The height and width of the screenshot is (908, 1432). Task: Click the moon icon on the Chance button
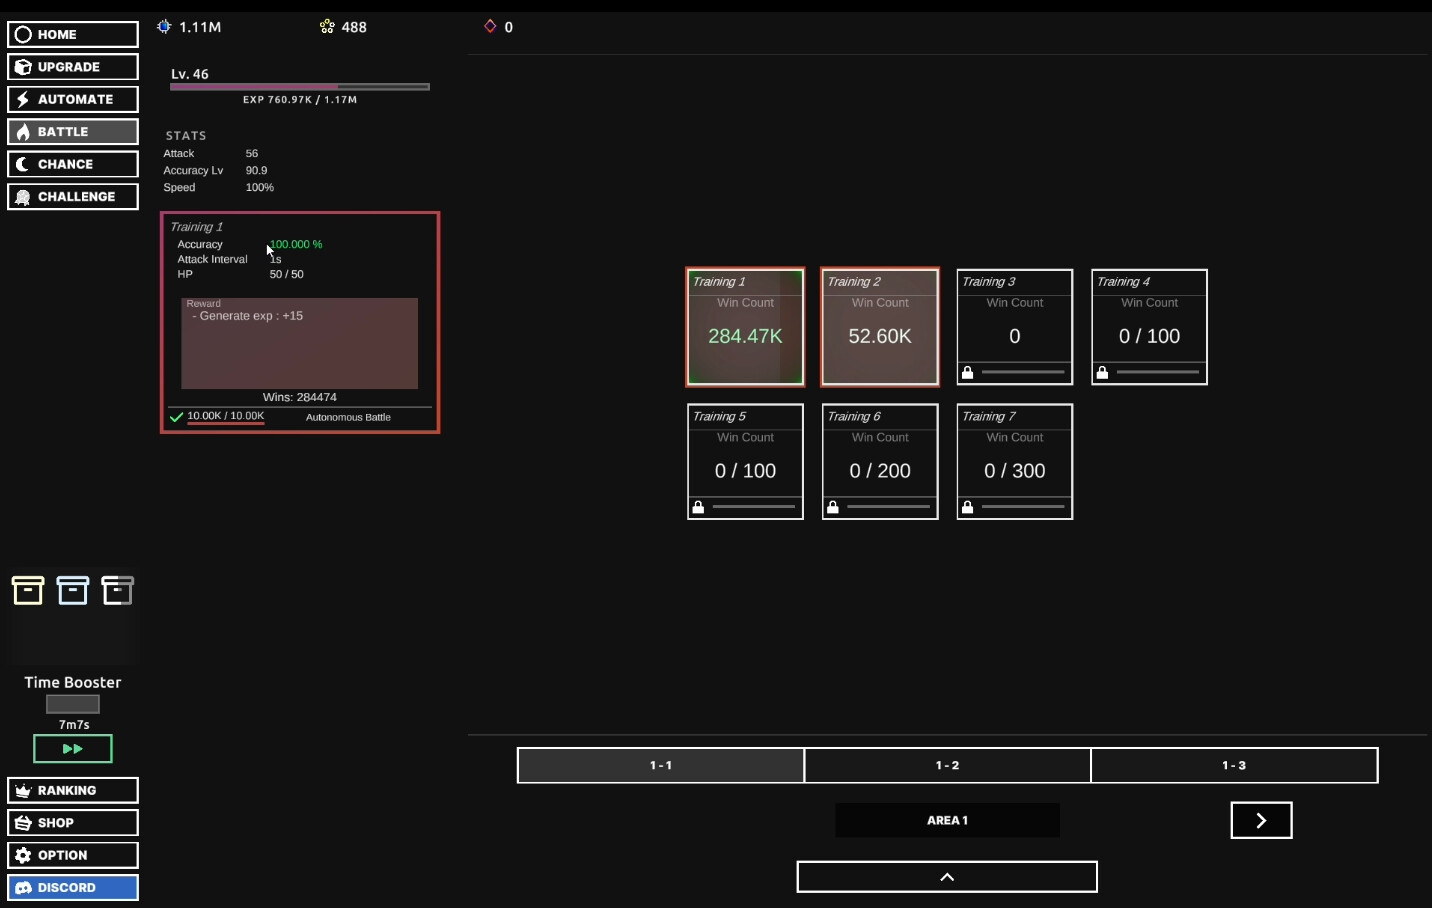23,164
